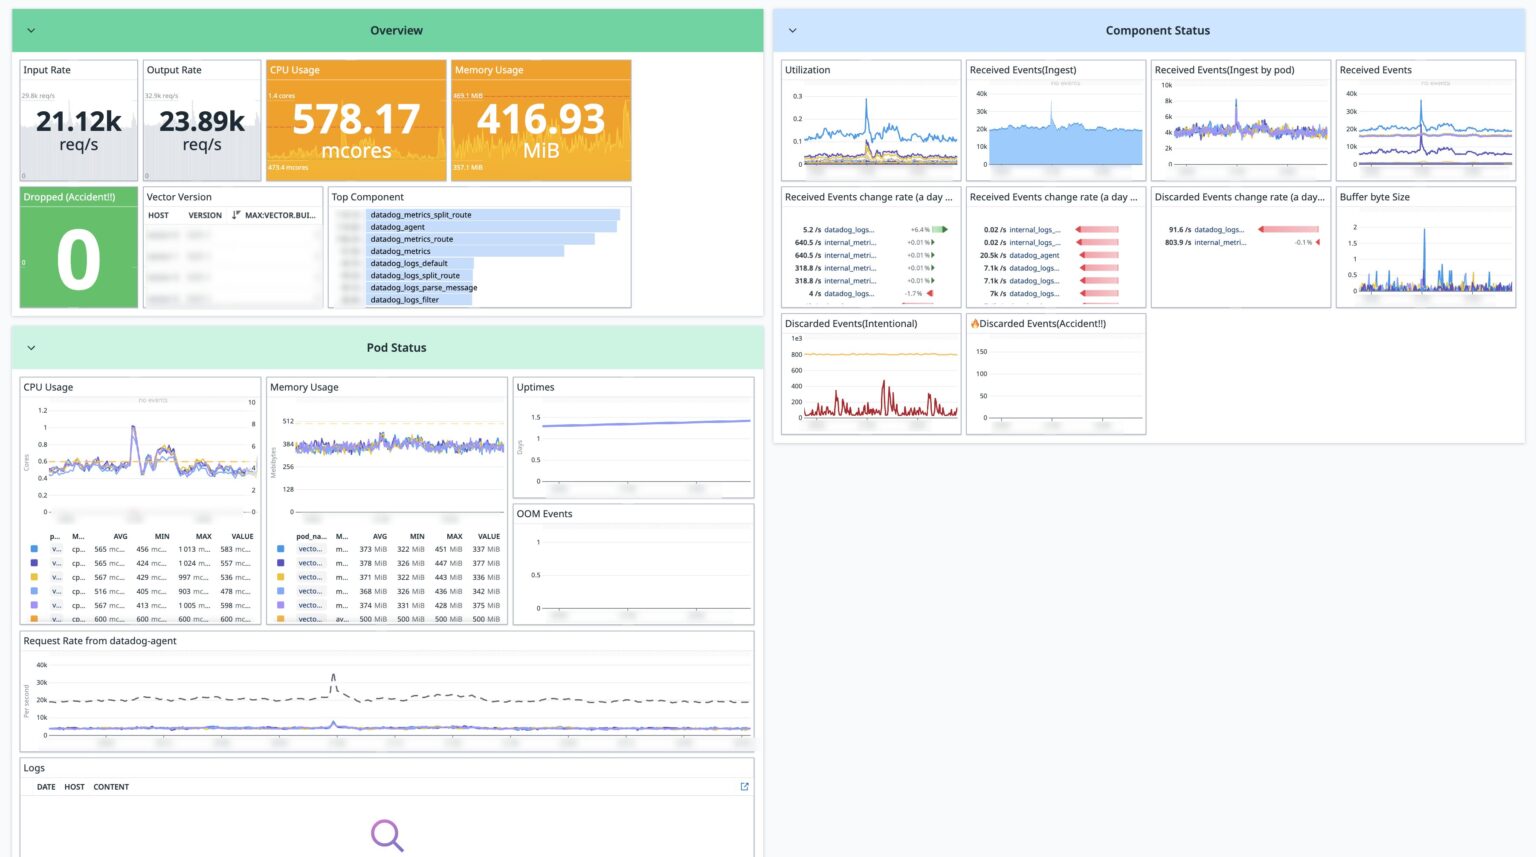Image resolution: width=1536 pixels, height=857 pixels.
Task: Click the internal_metrics link under Discarded Events change rate
Action: pos(1221,241)
